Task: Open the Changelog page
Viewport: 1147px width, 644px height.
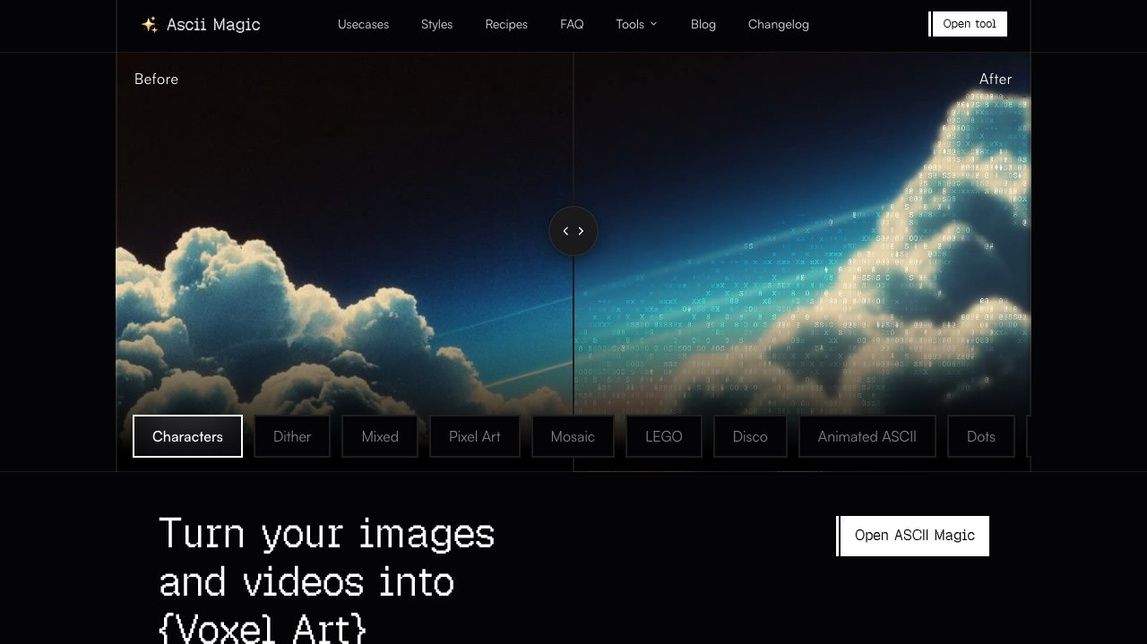Action: (x=778, y=24)
